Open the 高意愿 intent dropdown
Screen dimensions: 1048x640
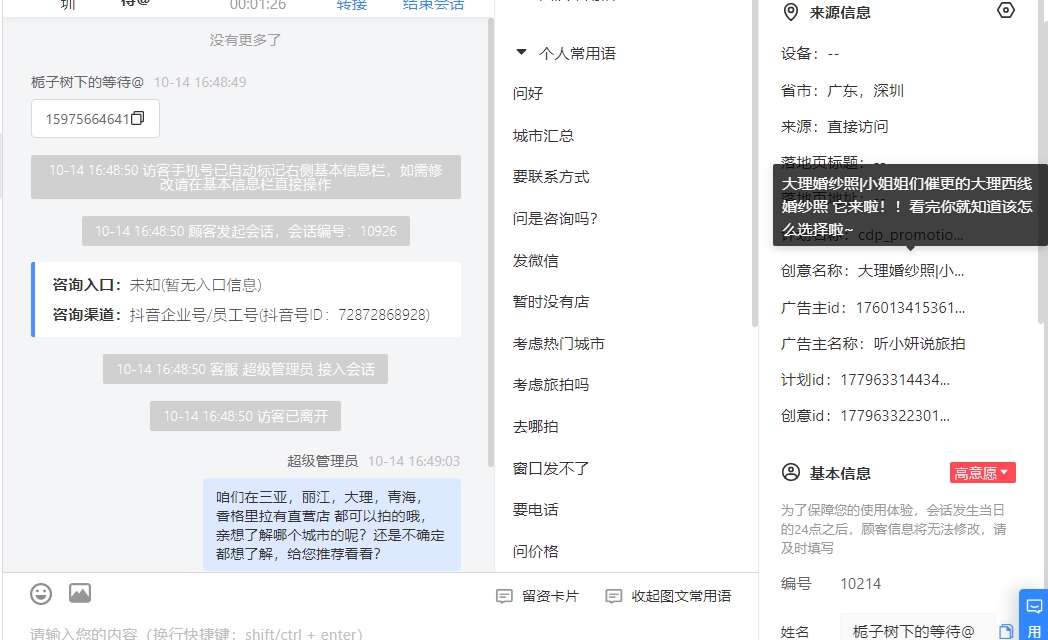pyautogui.click(x=982, y=473)
